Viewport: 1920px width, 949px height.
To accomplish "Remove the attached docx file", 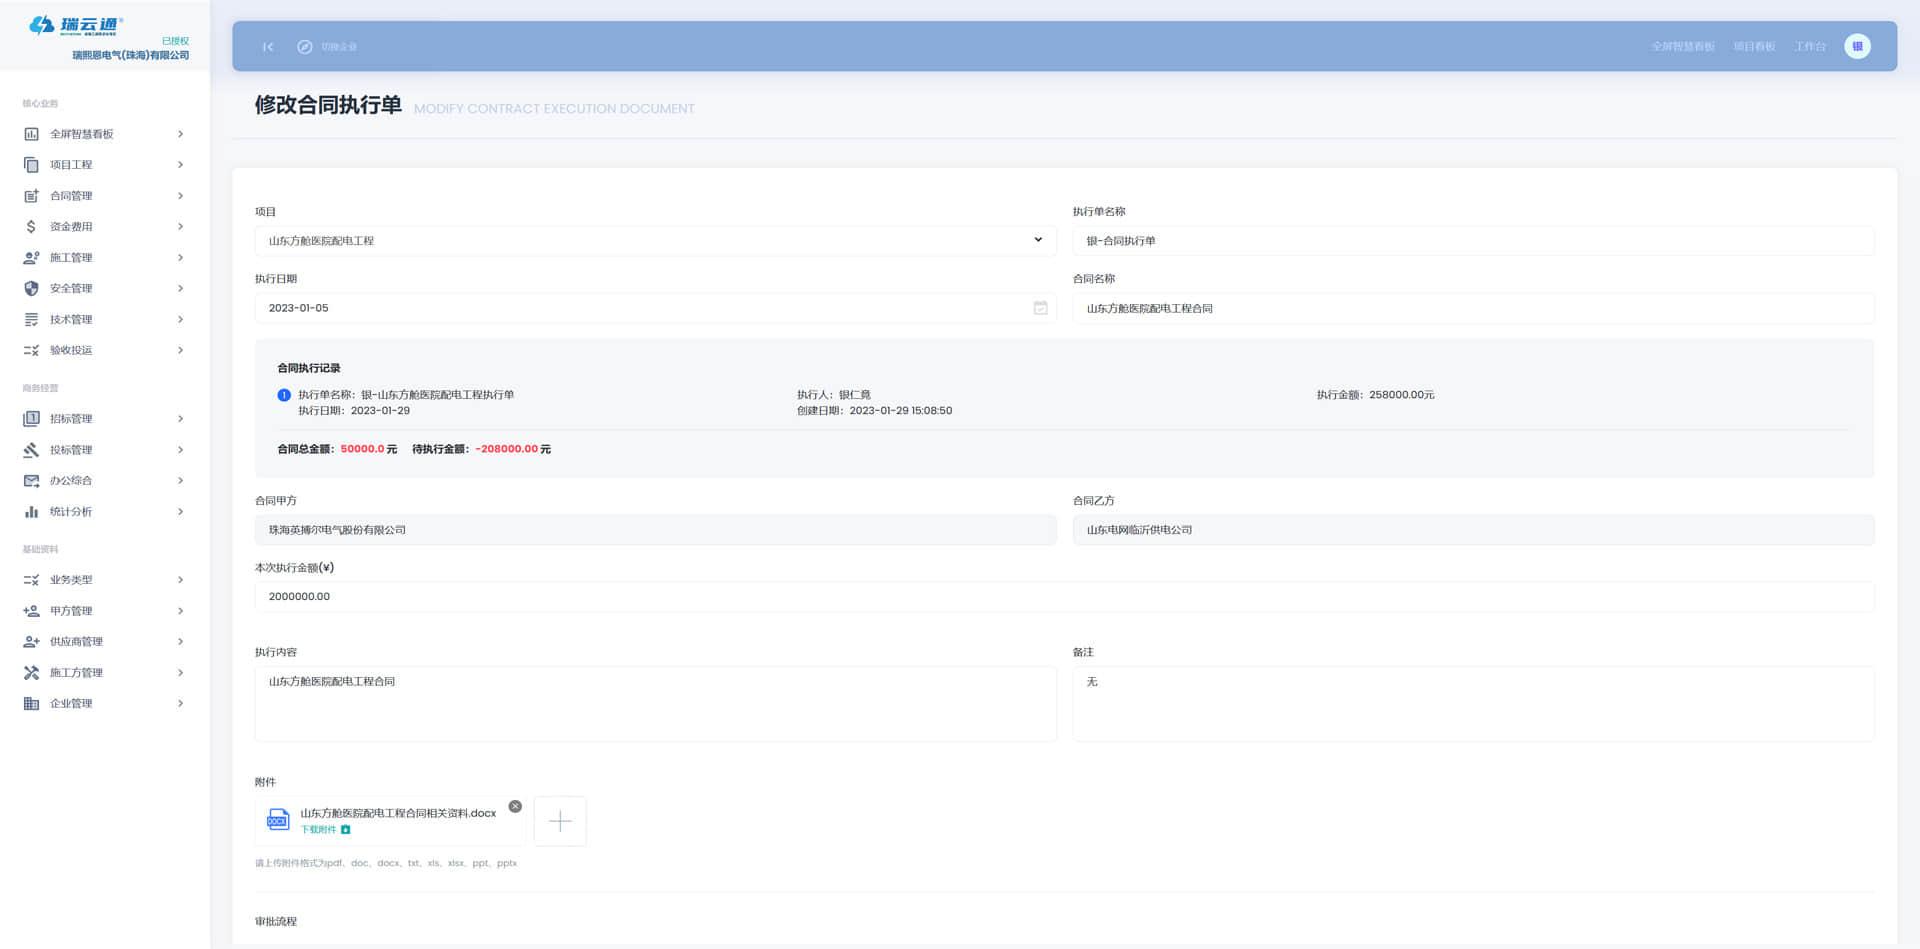I will coord(515,806).
